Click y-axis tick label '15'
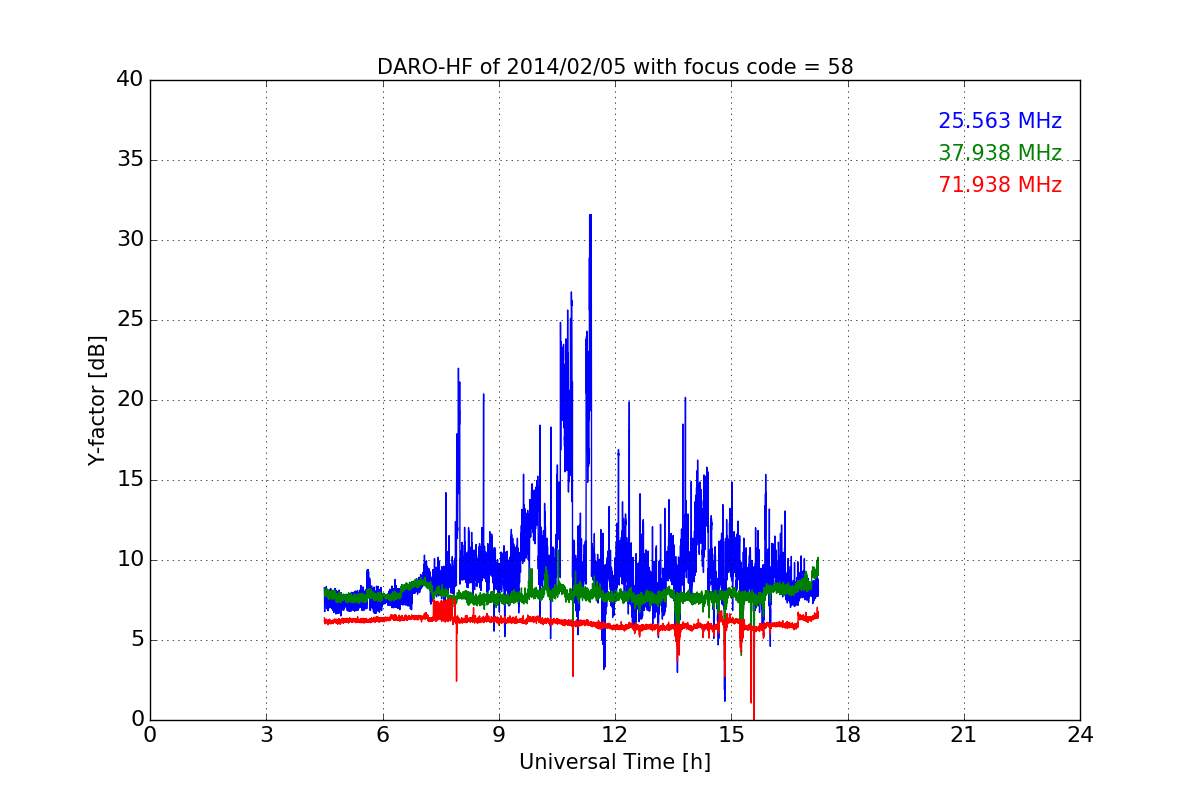Screen dimensions: 1200x800 point(130,480)
